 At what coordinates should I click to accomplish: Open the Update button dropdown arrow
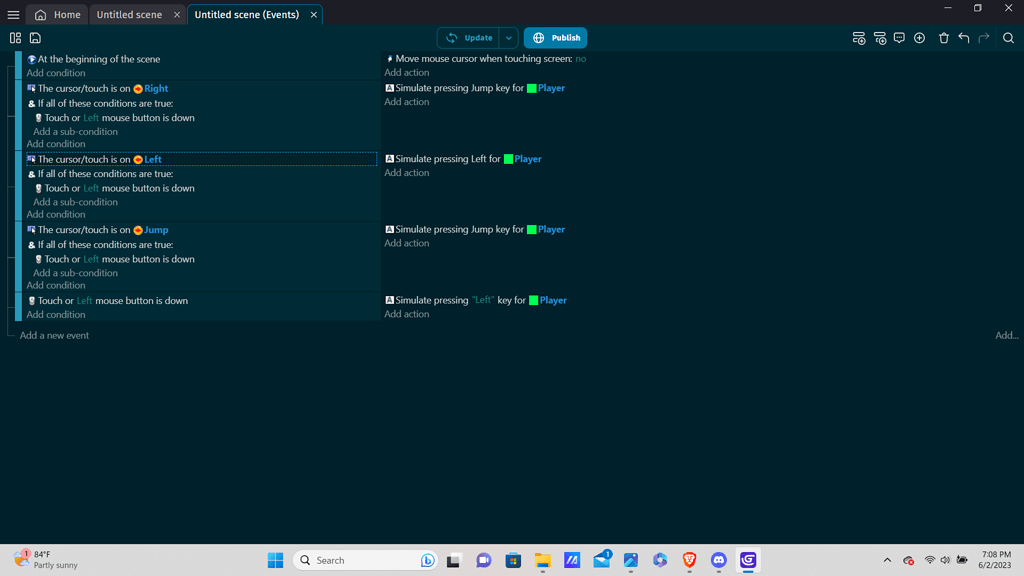tap(508, 37)
